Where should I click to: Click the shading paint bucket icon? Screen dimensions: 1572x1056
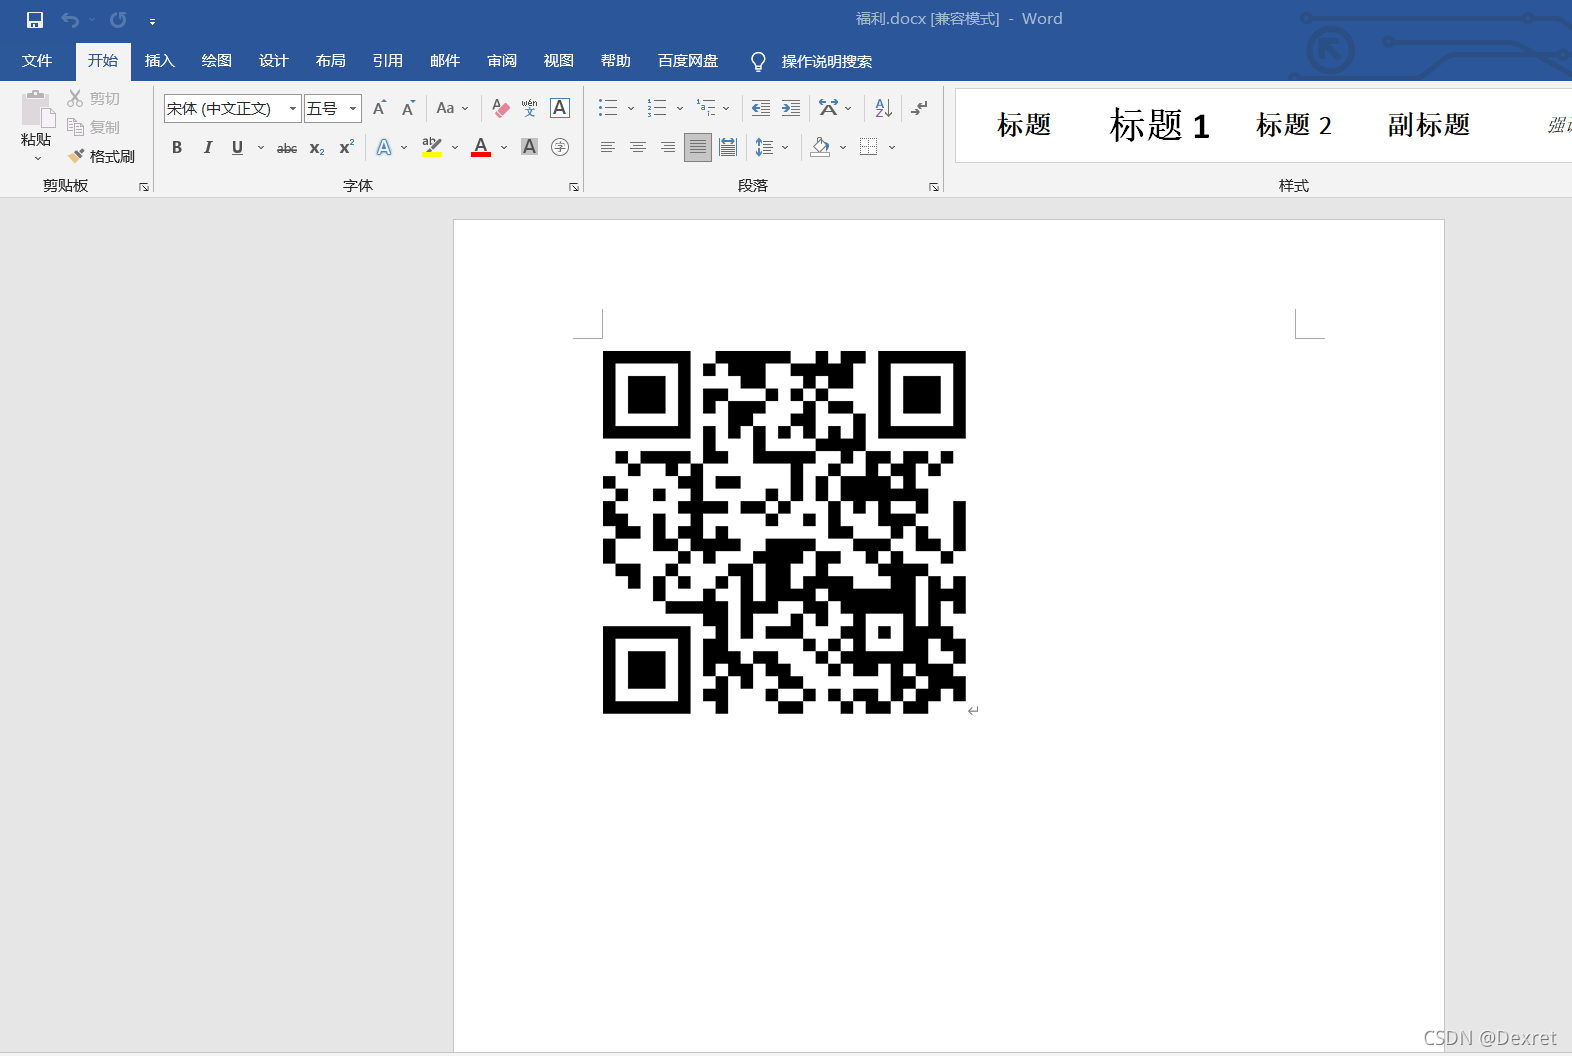(820, 147)
